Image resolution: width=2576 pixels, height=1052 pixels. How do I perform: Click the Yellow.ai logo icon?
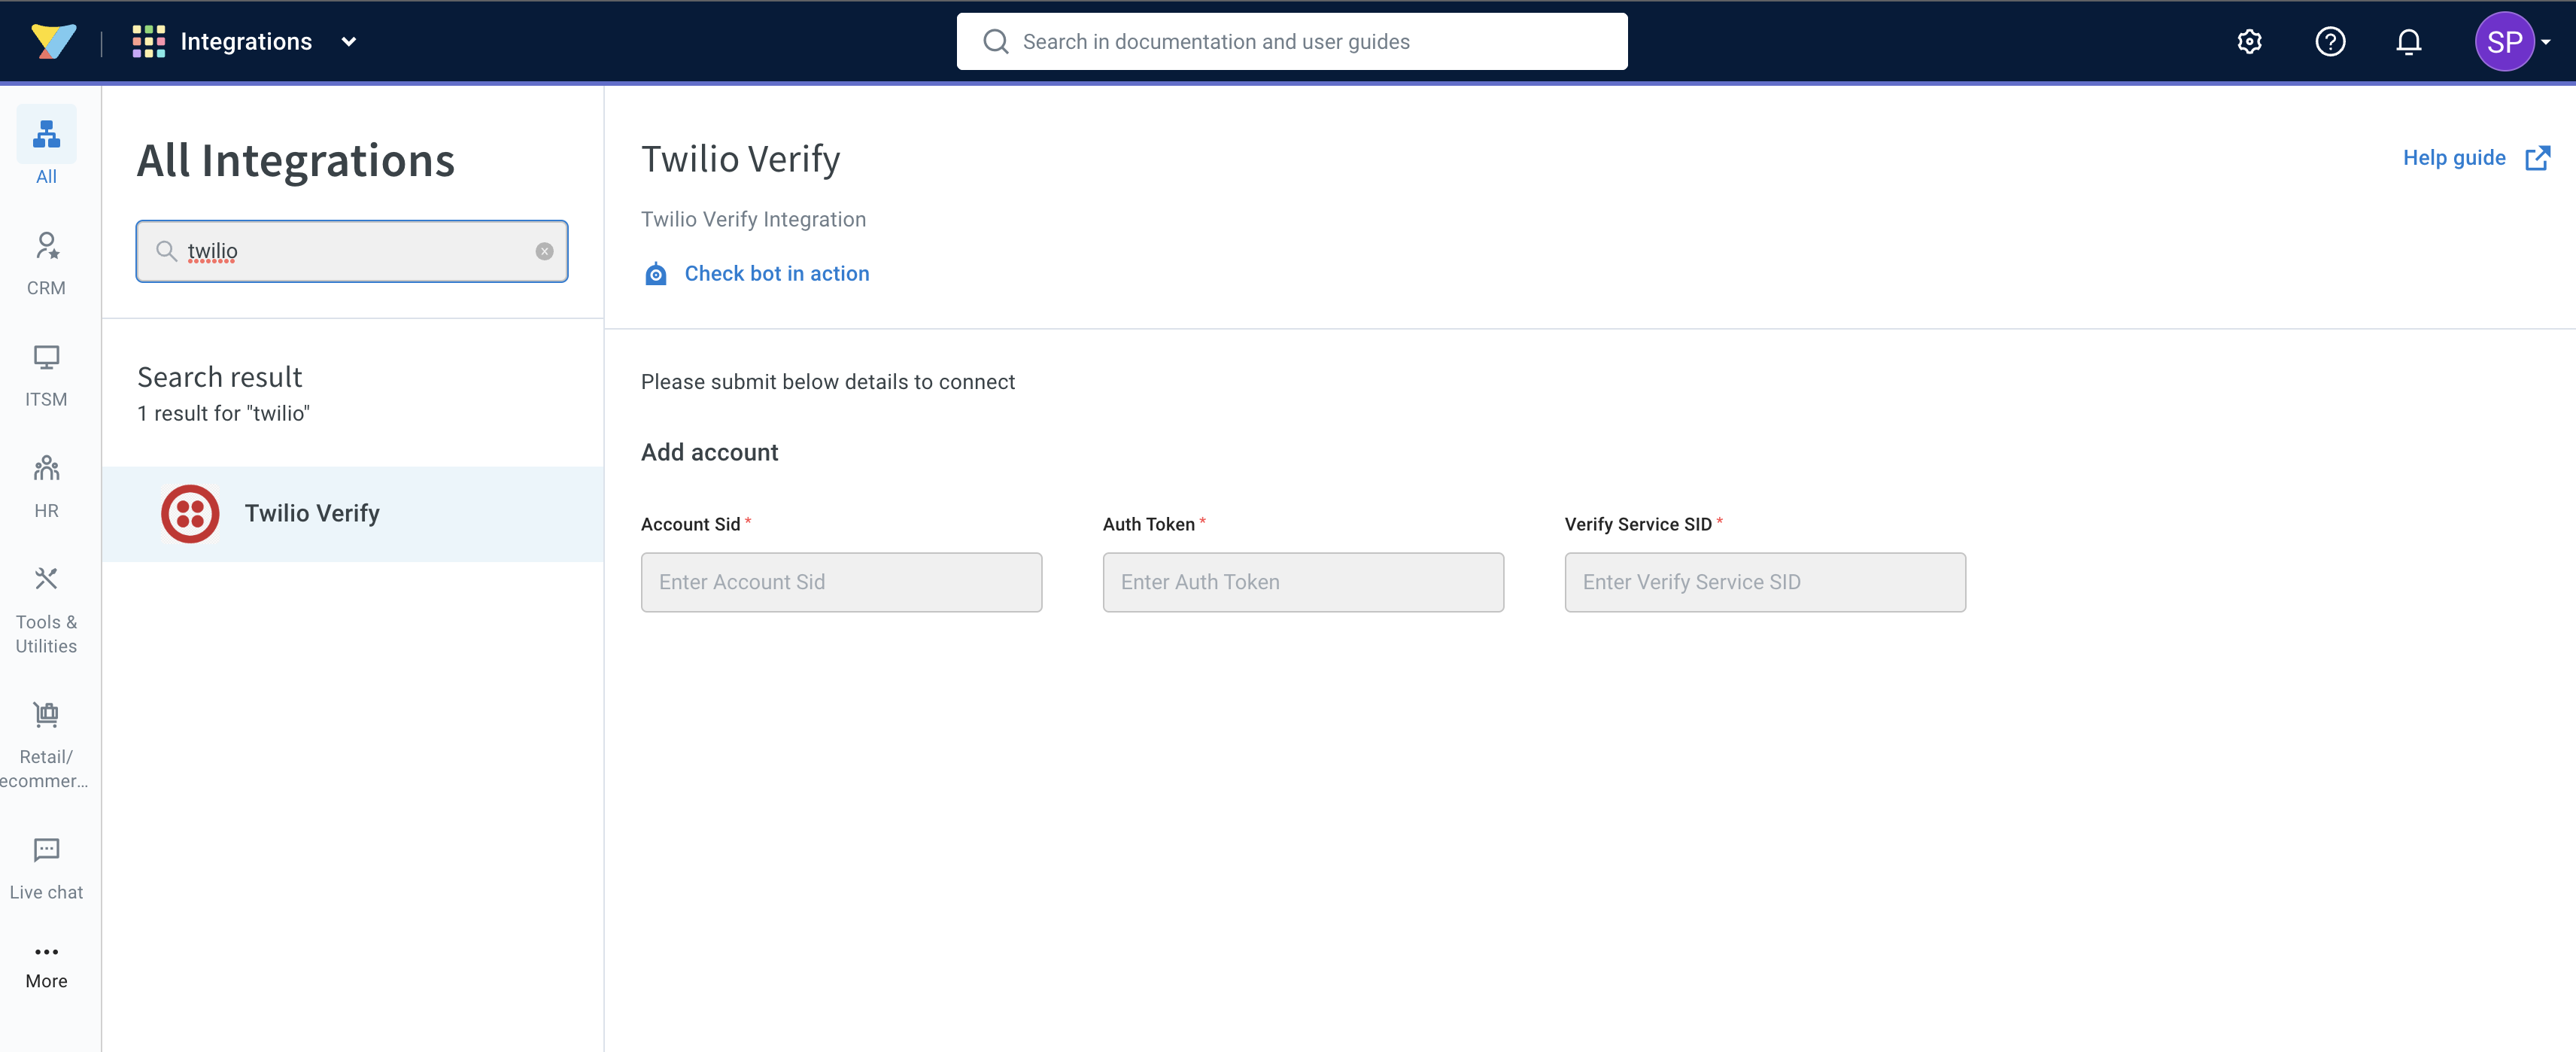pyautogui.click(x=54, y=41)
